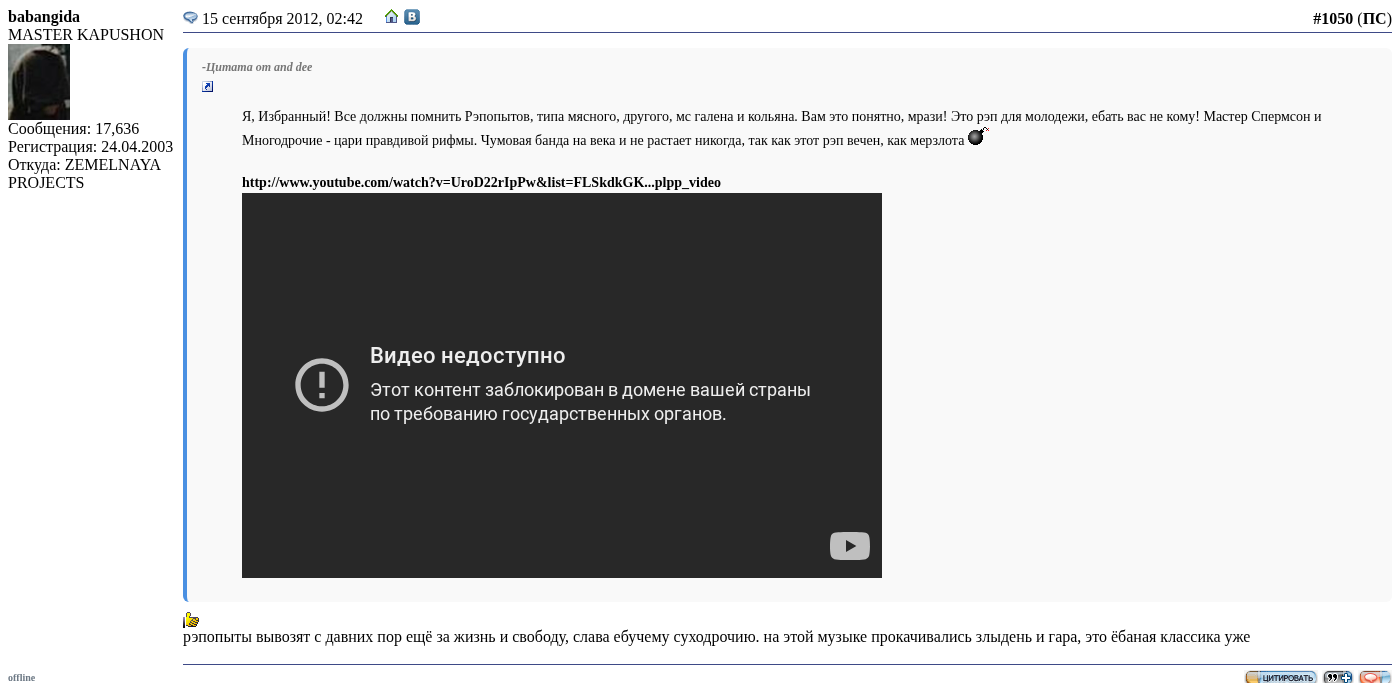Open the YouTube URL link above video
The height and width of the screenshot is (683, 1400).
click(481, 182)
